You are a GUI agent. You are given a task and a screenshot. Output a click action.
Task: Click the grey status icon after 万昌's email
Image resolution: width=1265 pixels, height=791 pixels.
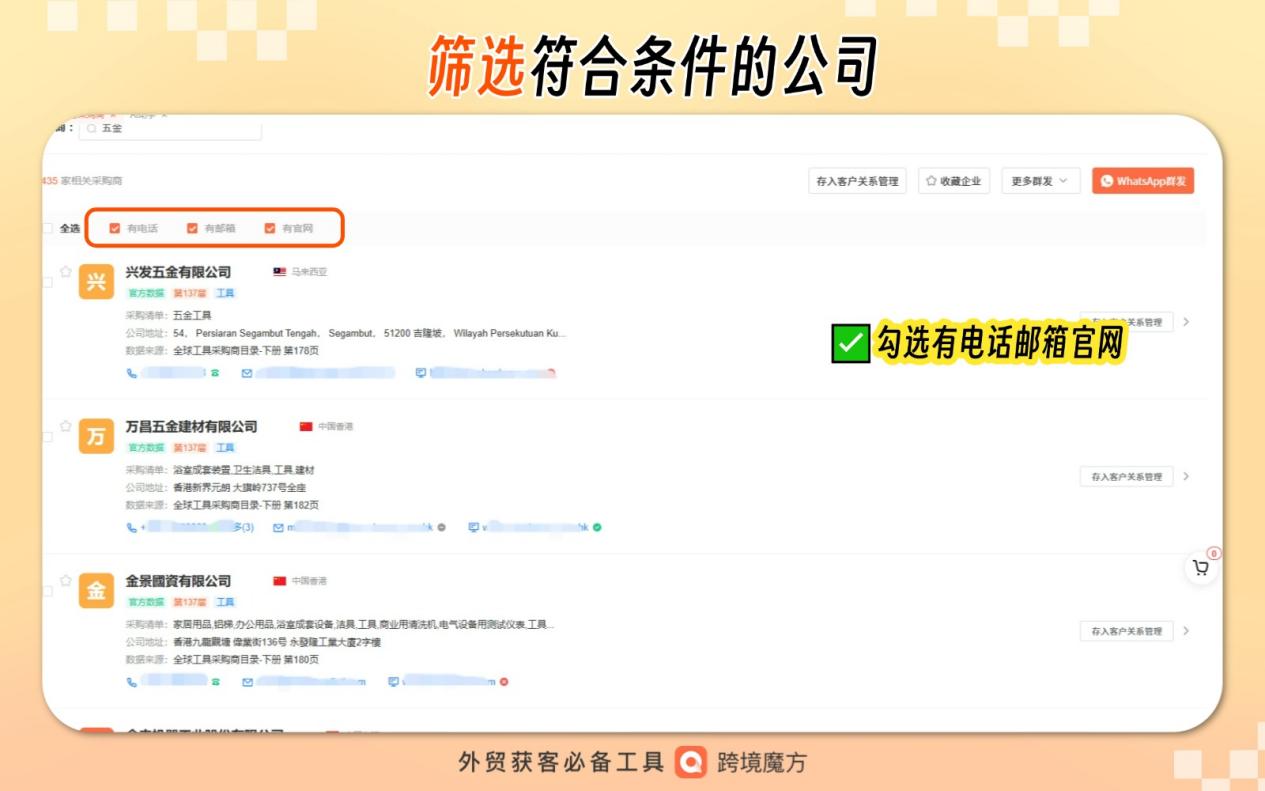tap(442, 527)
